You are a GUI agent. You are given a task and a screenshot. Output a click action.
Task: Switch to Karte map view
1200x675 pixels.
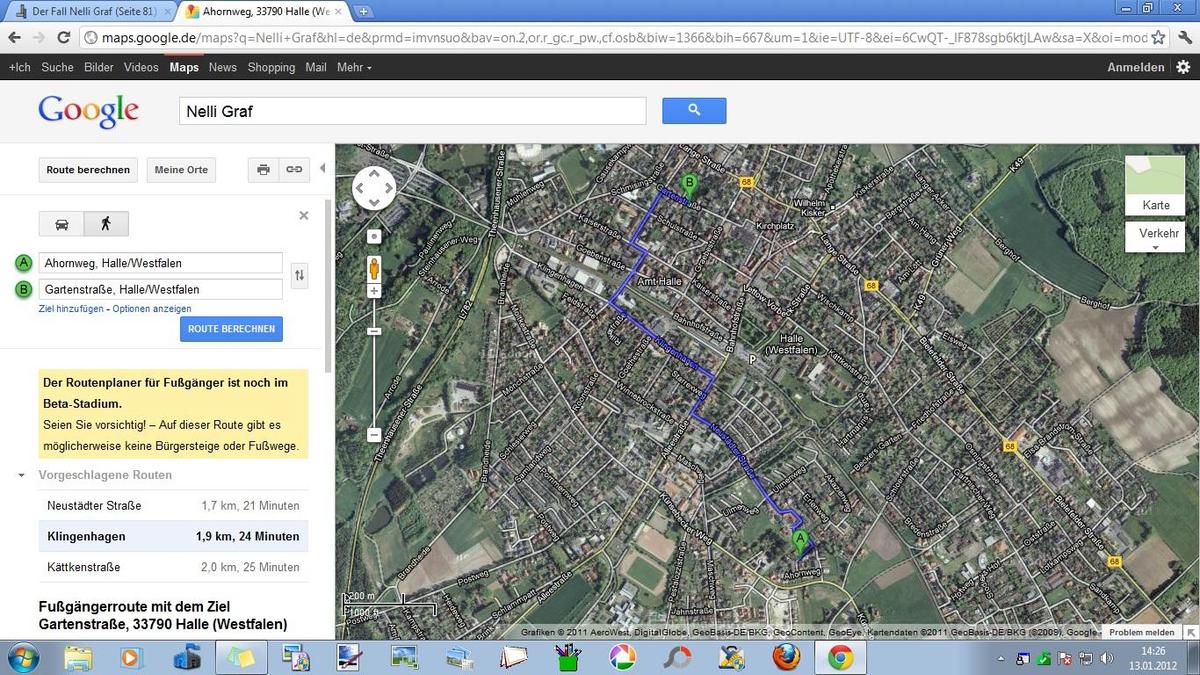1155,186
